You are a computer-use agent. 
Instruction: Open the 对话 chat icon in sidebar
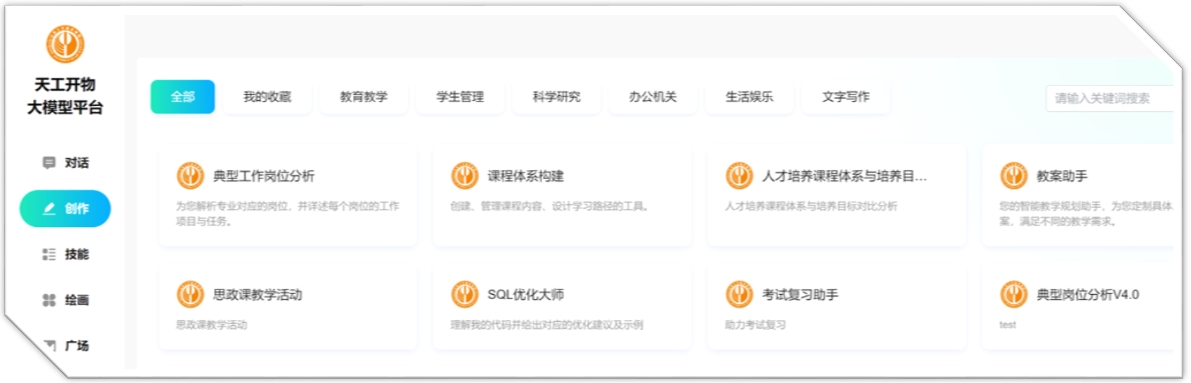[x=49, y=163]
